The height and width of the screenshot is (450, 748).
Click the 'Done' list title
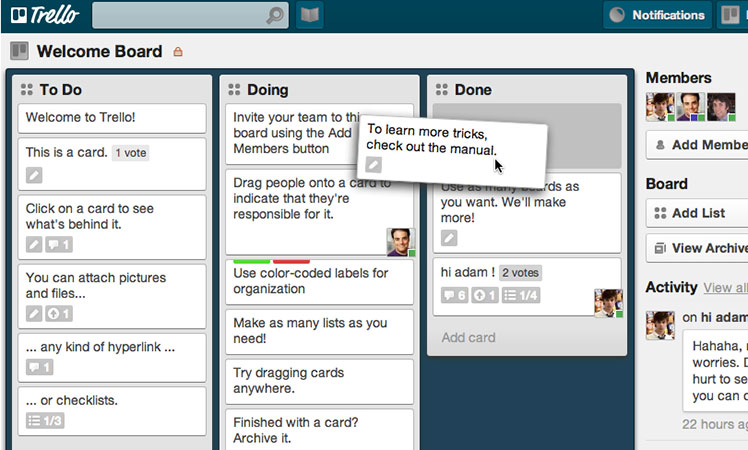473,90
